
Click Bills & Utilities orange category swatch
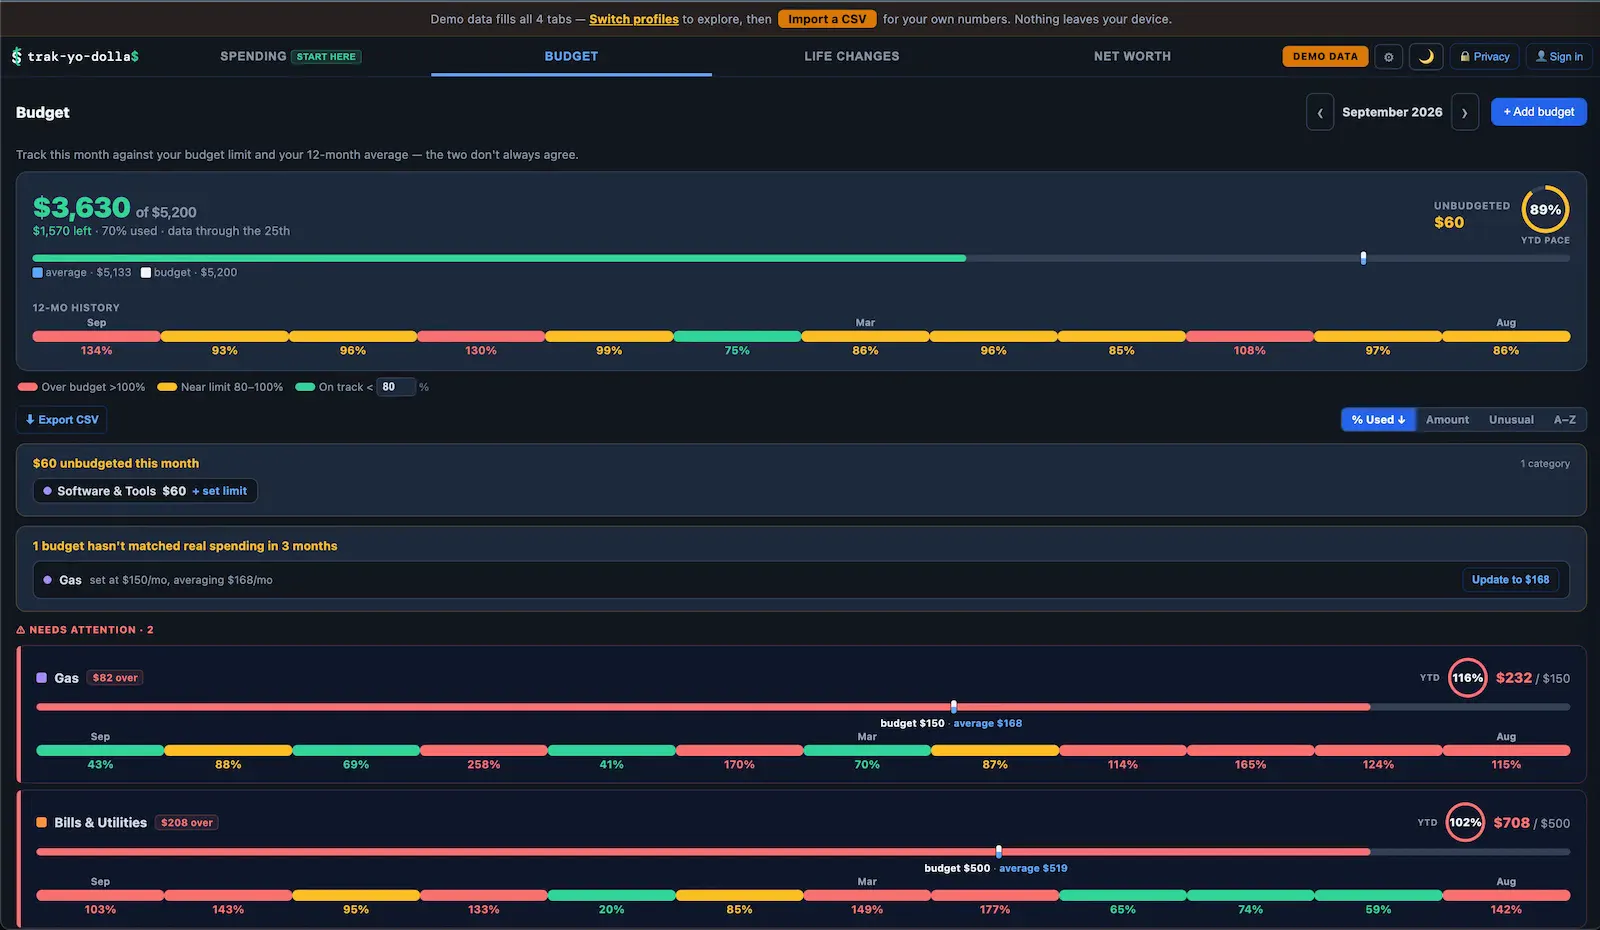pyautogui.click(x=42, y=823)
